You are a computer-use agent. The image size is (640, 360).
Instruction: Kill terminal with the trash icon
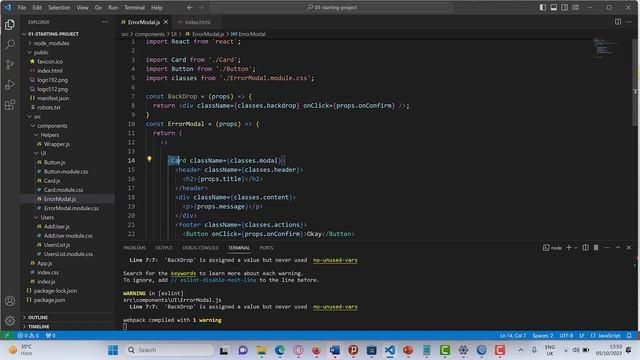click(596, 247)
